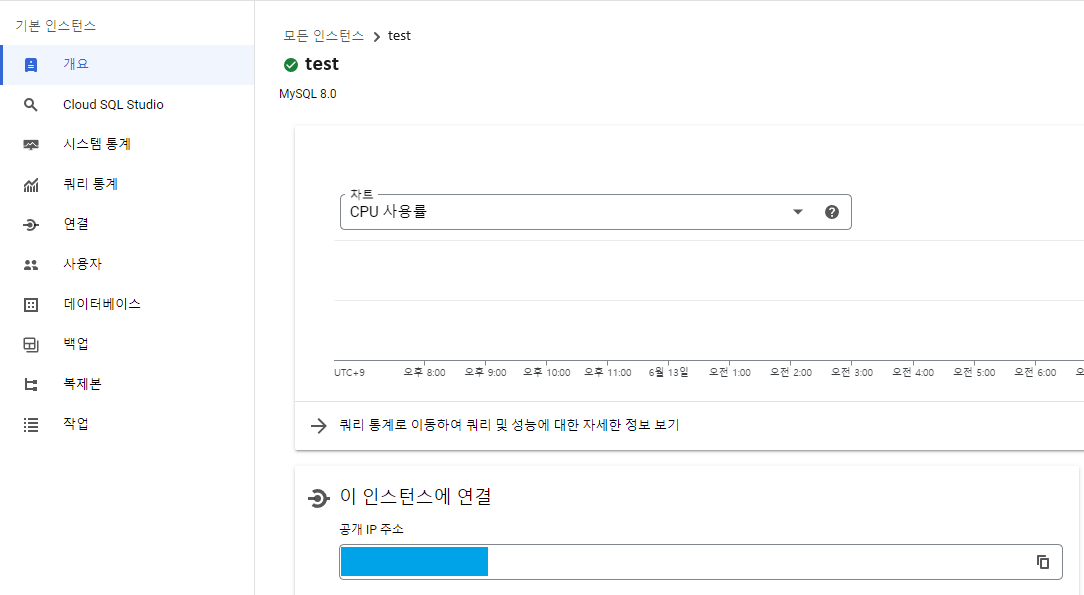Click the UTC+9 timezone label on chart
The height and width of the screenshot is (595, 1084).
[349, 372]
